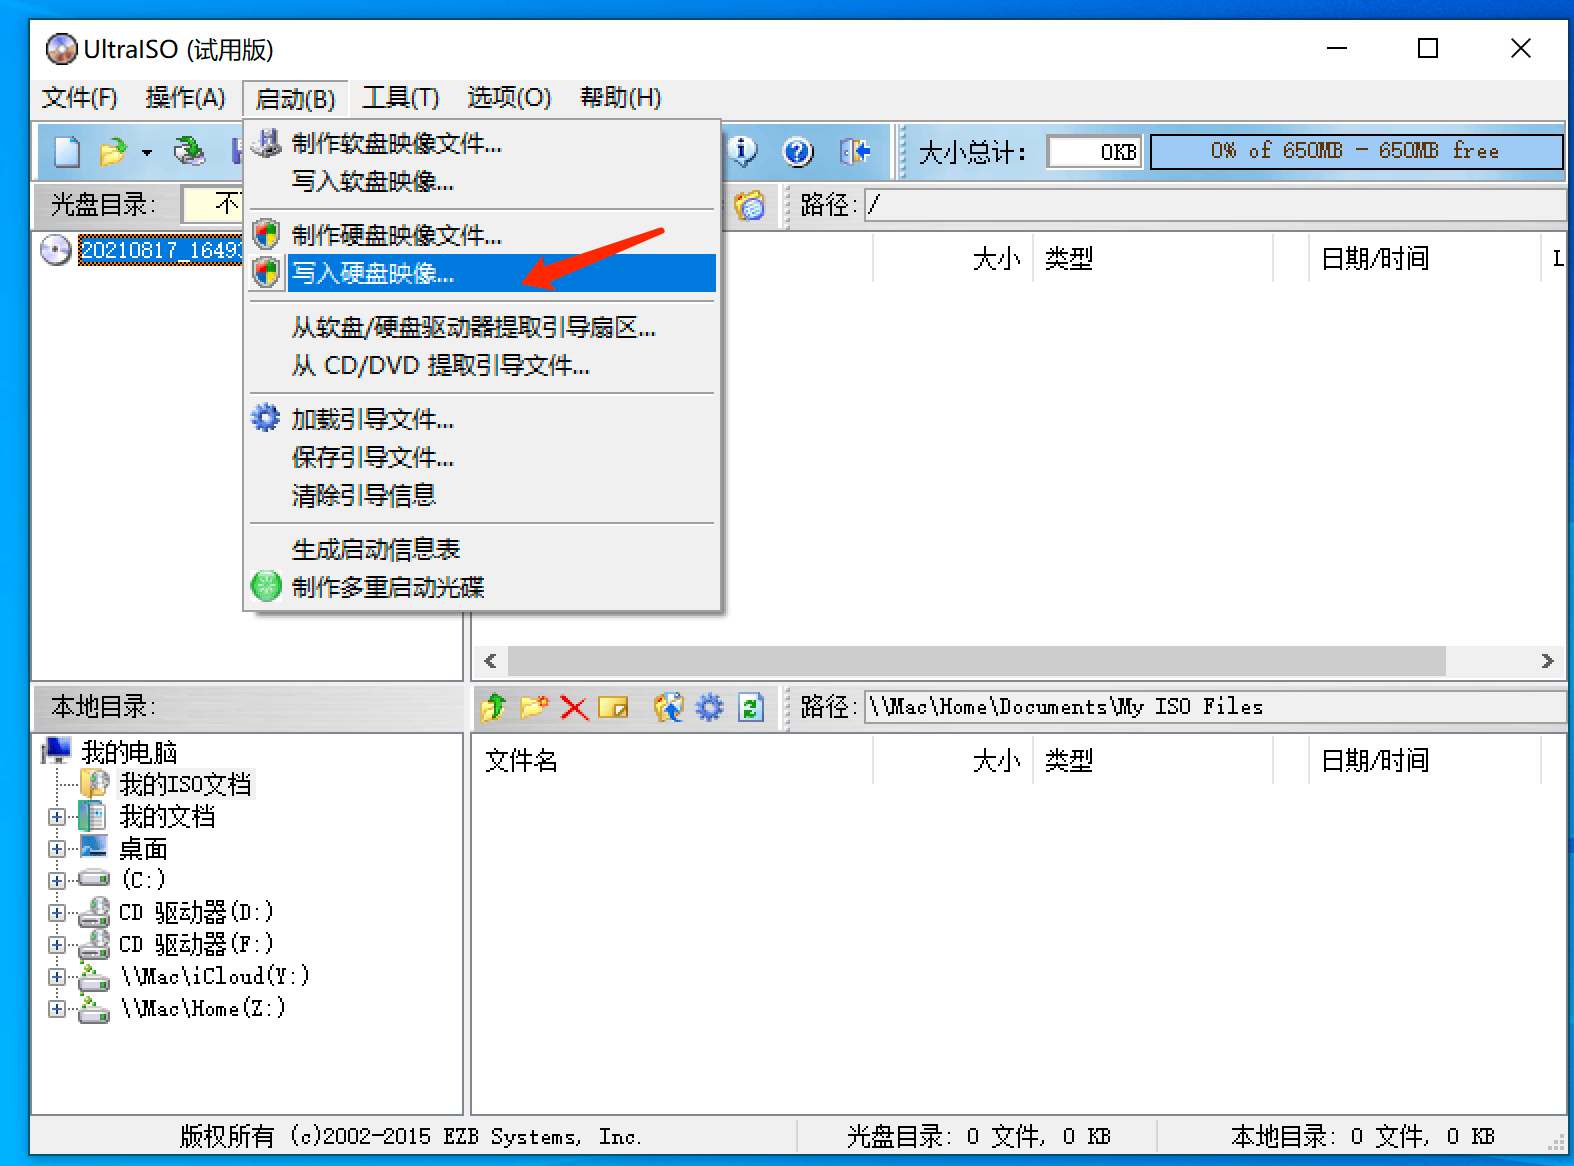1574x1166 pixels.
Task: Click the Open CD/DVD toolbar icon
Action: 189,152
